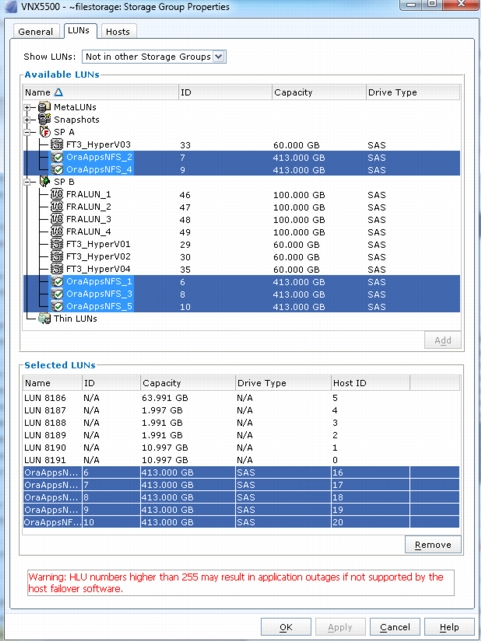Select the LUN 8188 row
The image size is (482, 643).
(241, 423)
